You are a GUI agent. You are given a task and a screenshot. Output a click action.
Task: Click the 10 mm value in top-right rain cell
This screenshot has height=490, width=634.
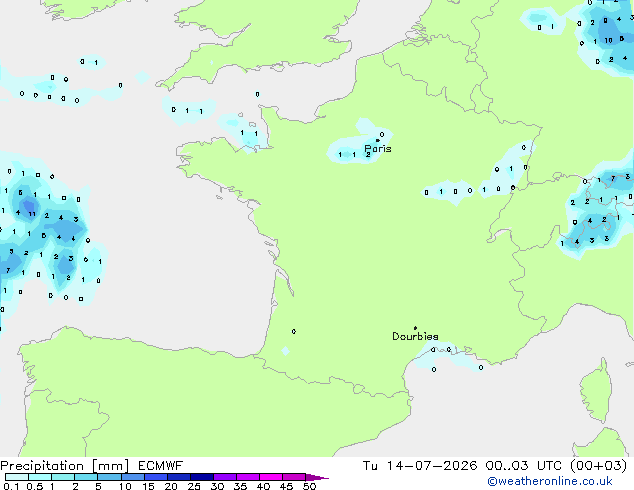[609, 40]
